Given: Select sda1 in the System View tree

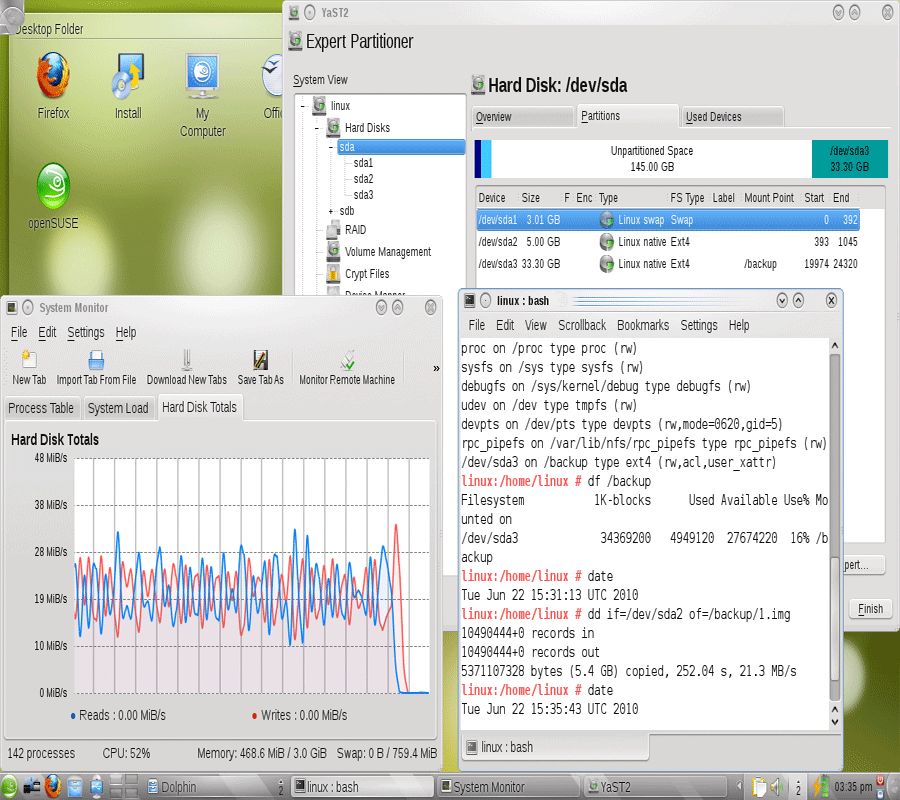Looking at the screenshot, I should [x=363, y=163].
